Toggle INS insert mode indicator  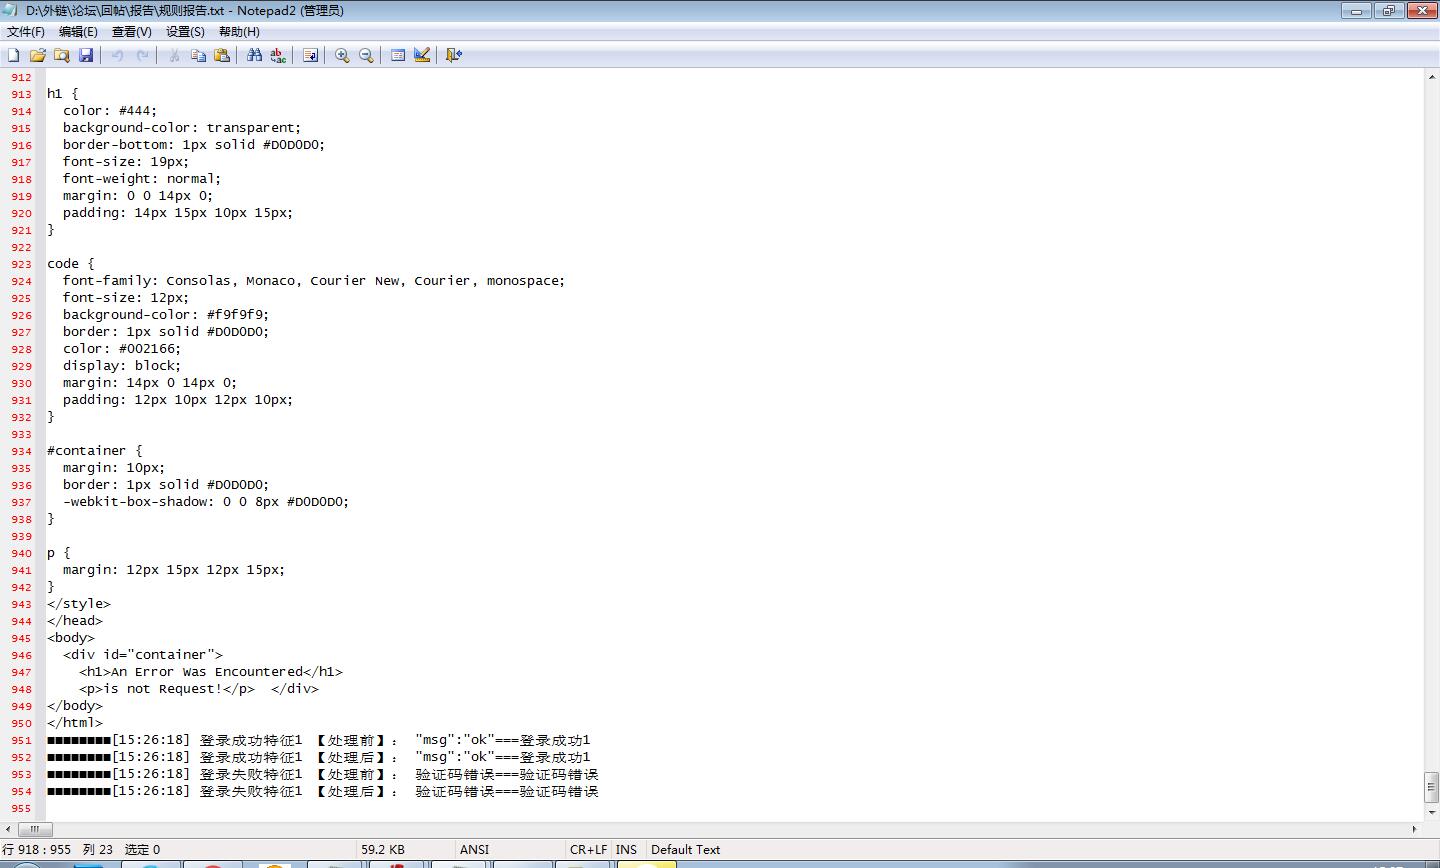[x=626, y=849]
